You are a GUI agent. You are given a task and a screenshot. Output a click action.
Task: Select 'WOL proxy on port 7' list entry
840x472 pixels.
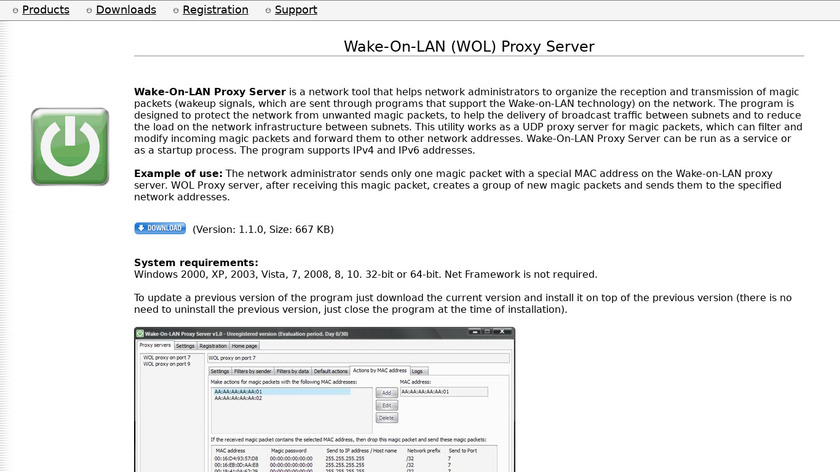pyautogui.click(x=167, y=357)
